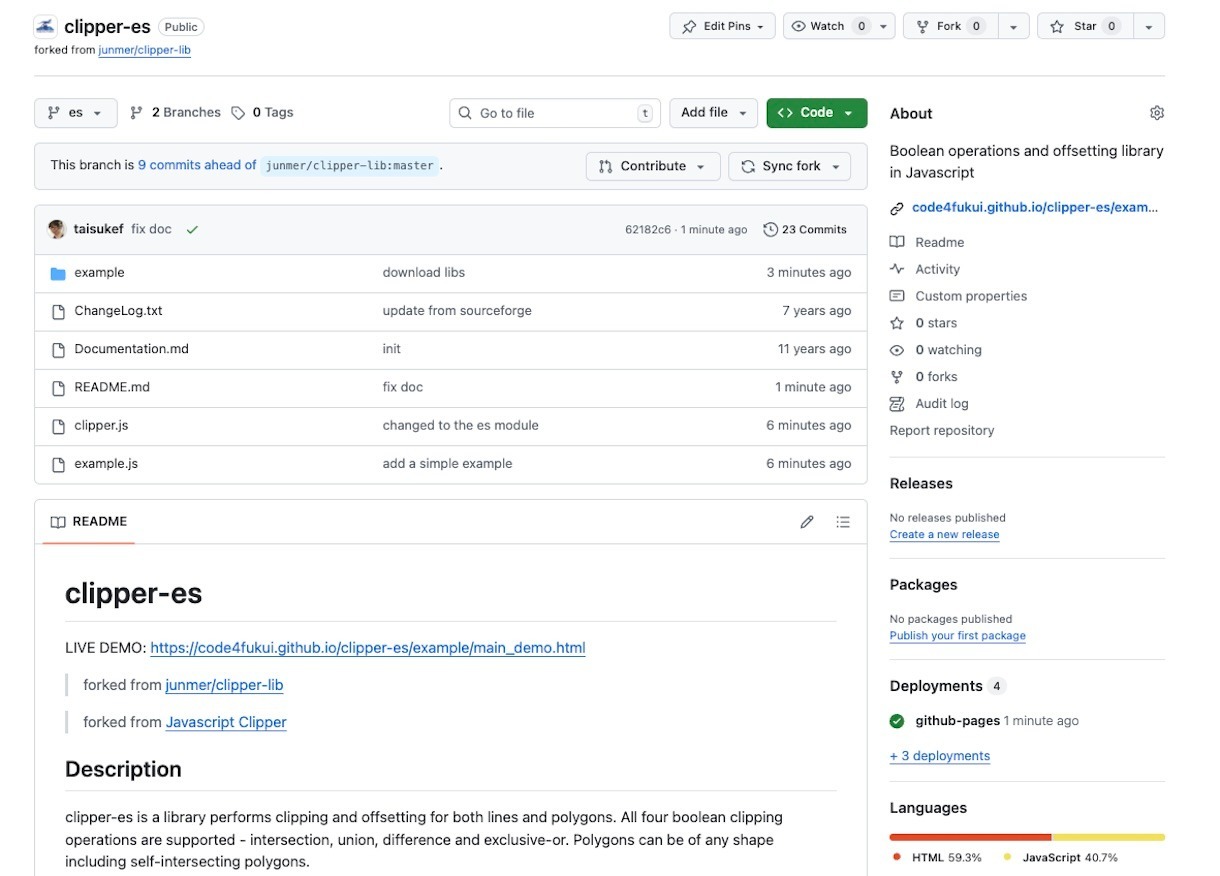Click the 'Create a new release' link

point(944,534)
